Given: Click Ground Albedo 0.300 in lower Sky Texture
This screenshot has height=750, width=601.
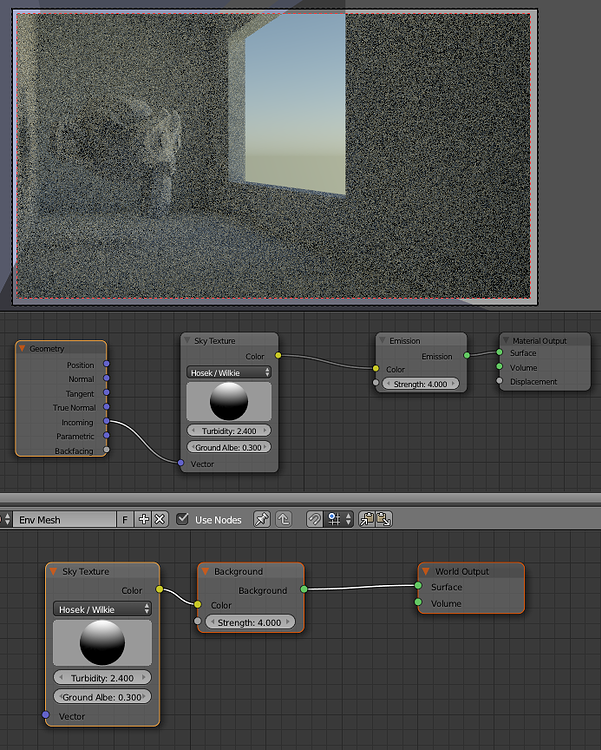Looking at the screenshot, I should tap(102, 697).
